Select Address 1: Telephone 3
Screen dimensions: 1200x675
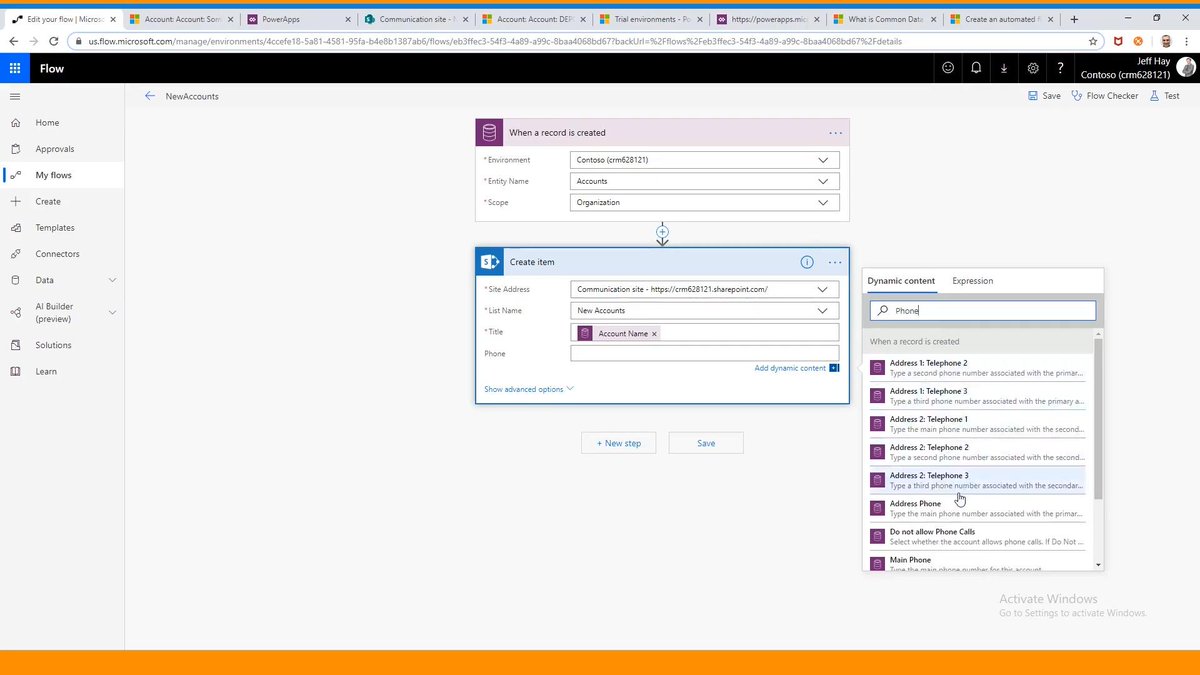[976, 396]
